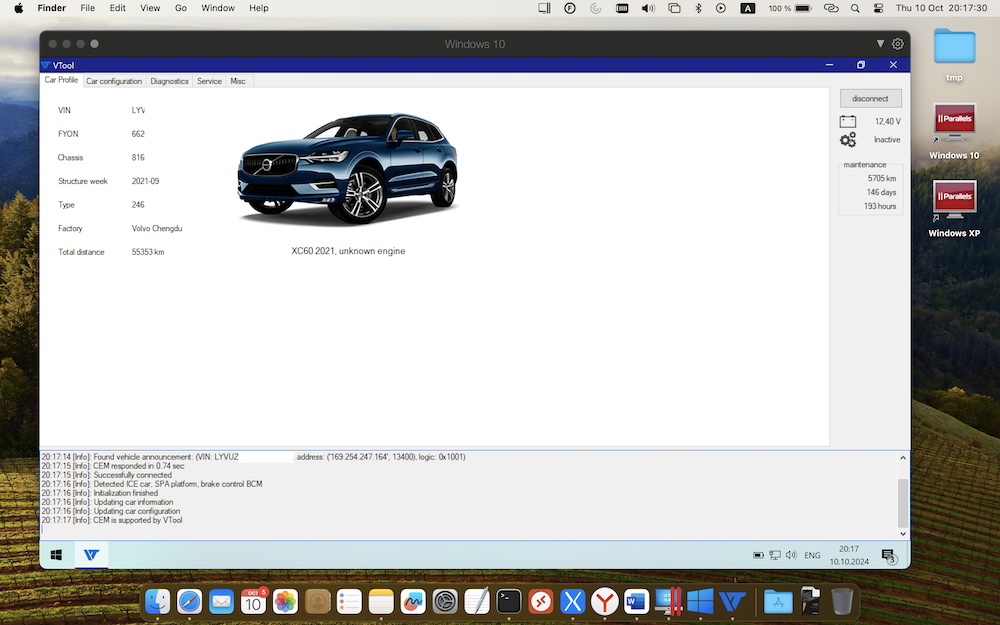This screenshot has width=1000, height=625.
Task: Click the Windows taskbar volume icon
Action: 791,555
